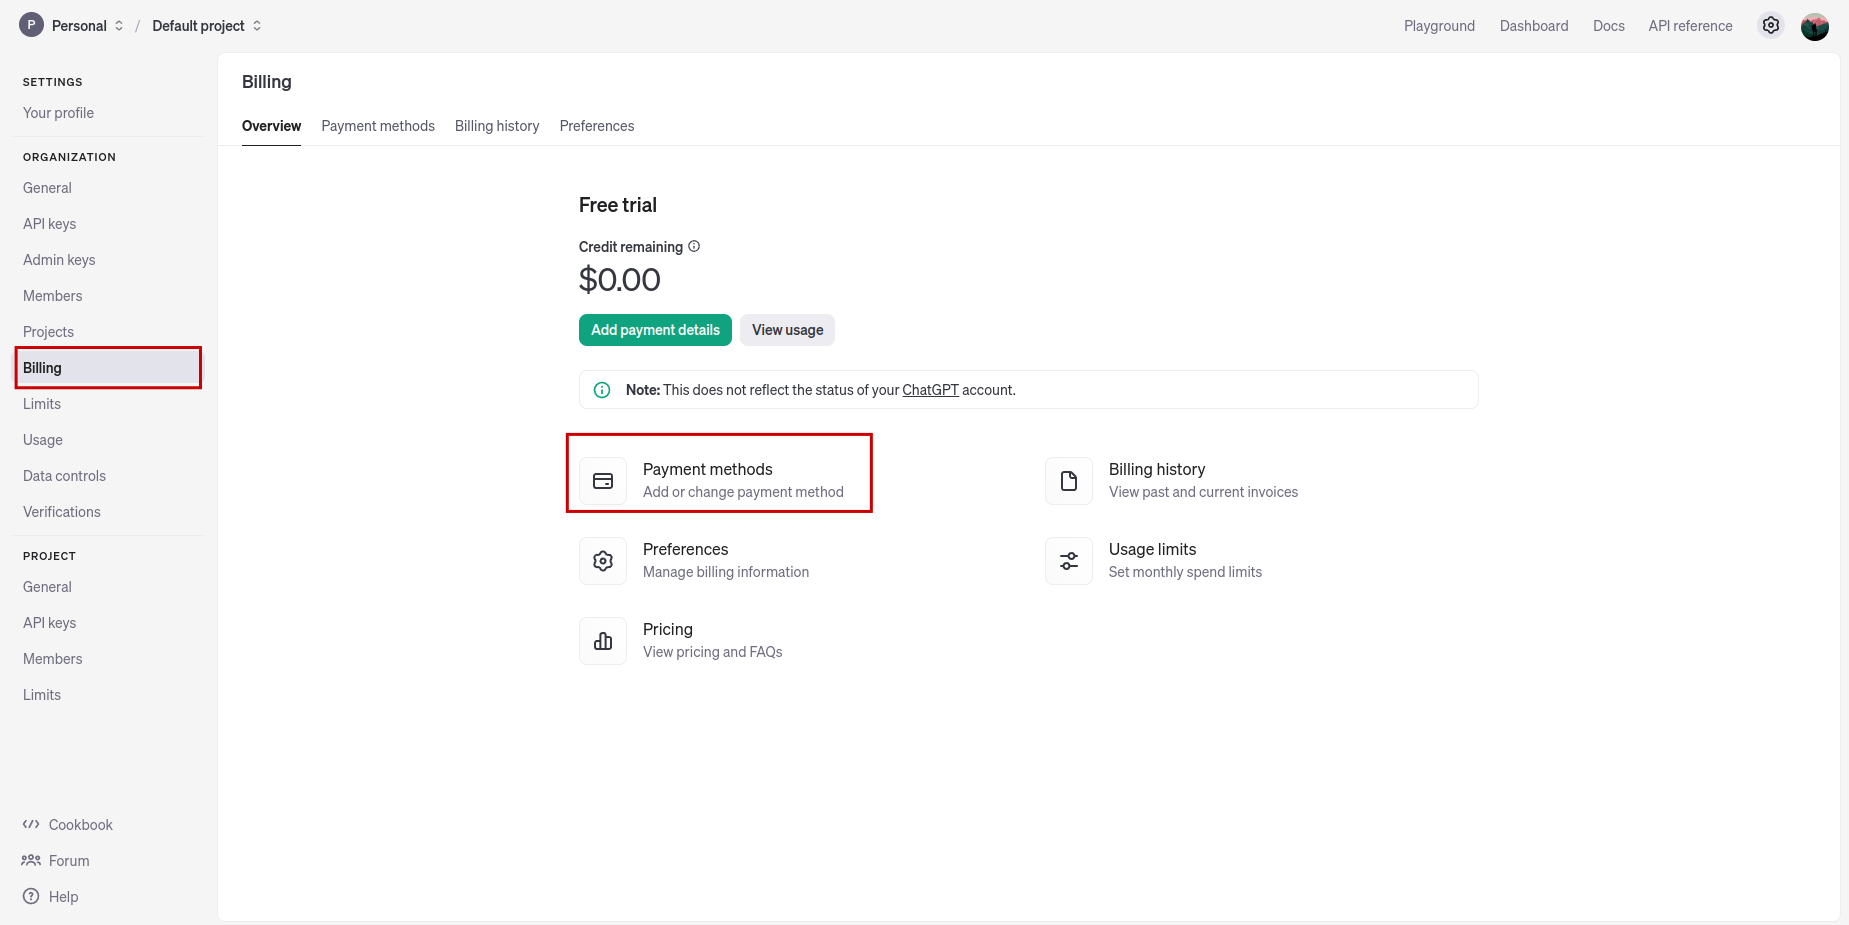Click the Payment methods card icon
Viewport: 1849px width, 925px height.
603,481
